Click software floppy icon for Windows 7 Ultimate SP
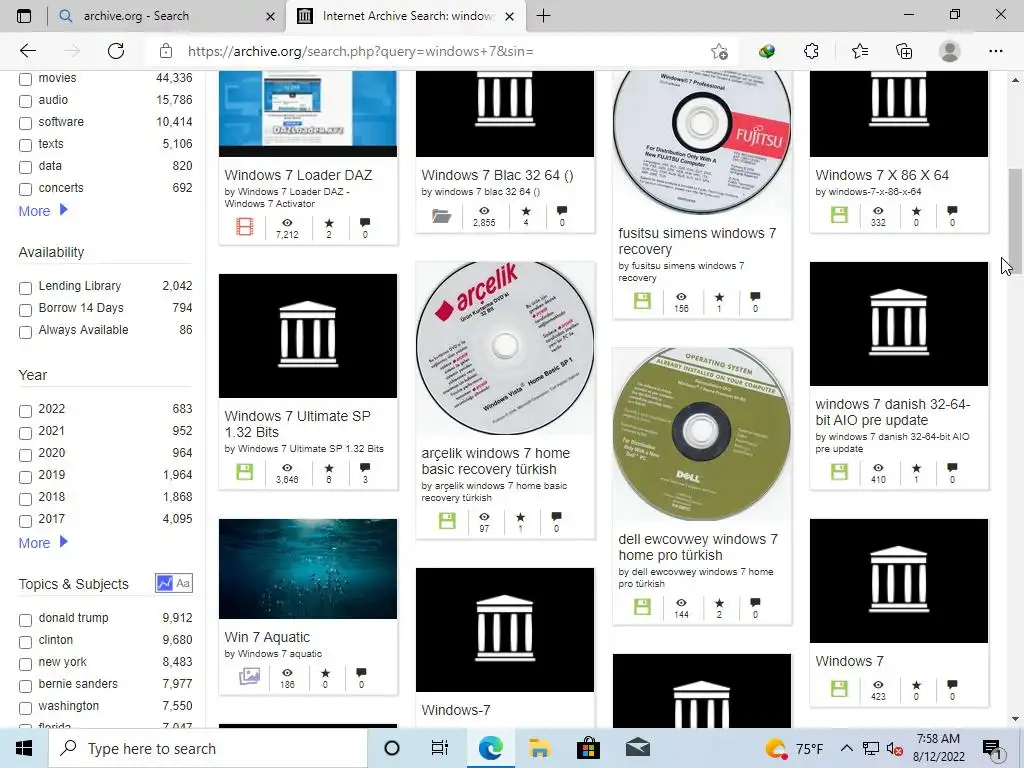This screenshot has height=768, width=1024. pyautogui.click(x=245, y=472)
